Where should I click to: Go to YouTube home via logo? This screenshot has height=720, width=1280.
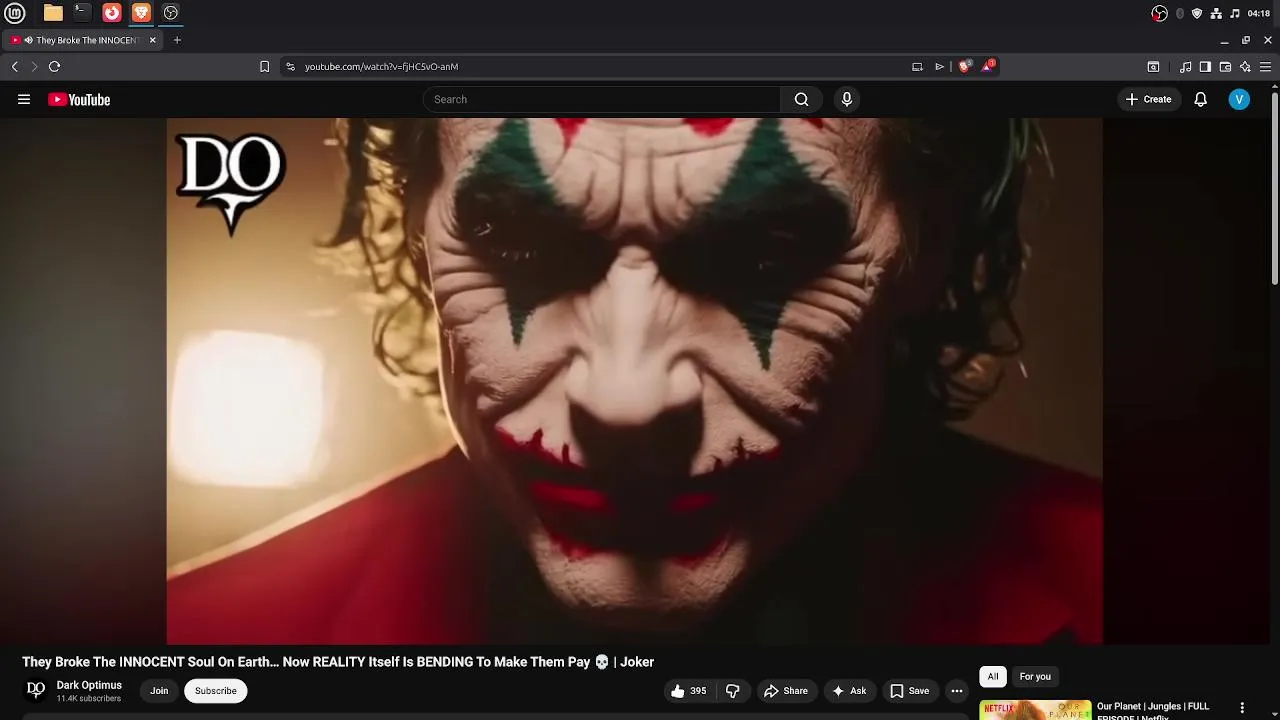coord(79,99)
